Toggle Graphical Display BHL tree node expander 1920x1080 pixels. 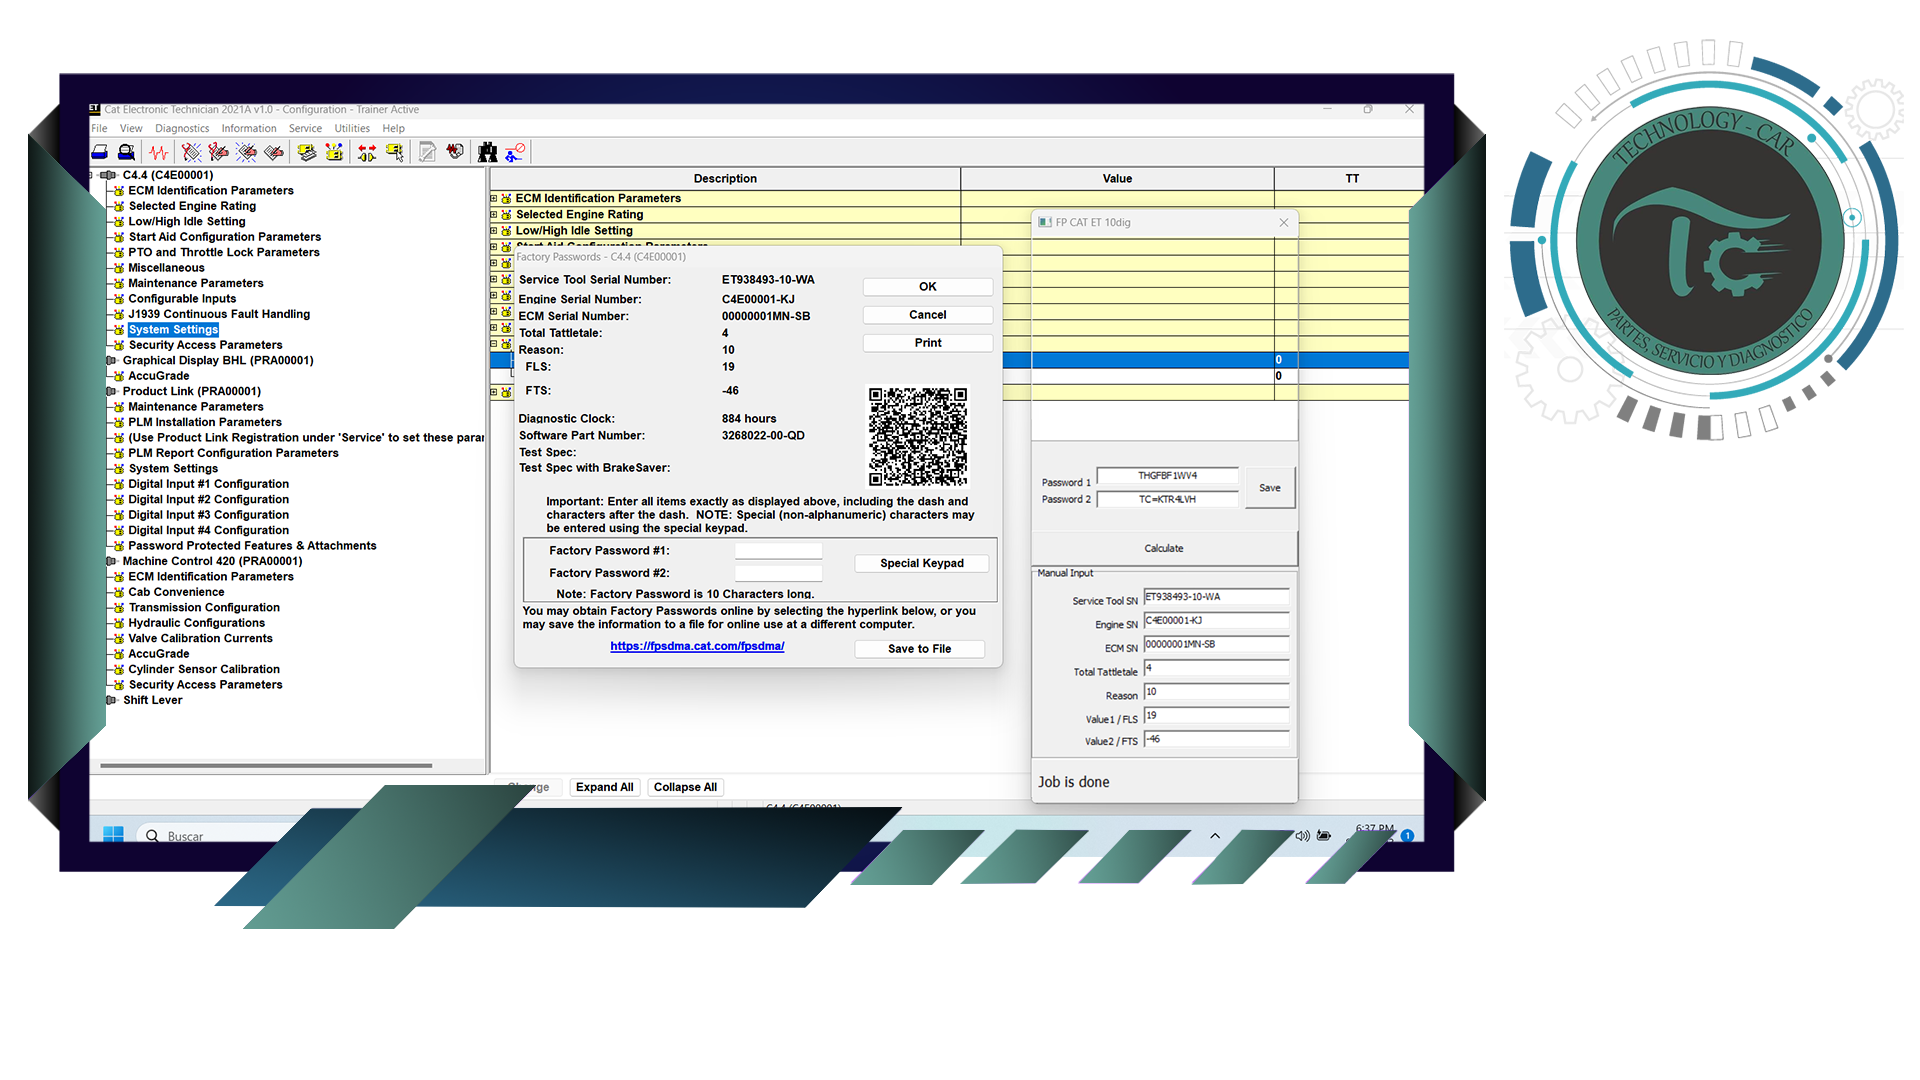110,361
